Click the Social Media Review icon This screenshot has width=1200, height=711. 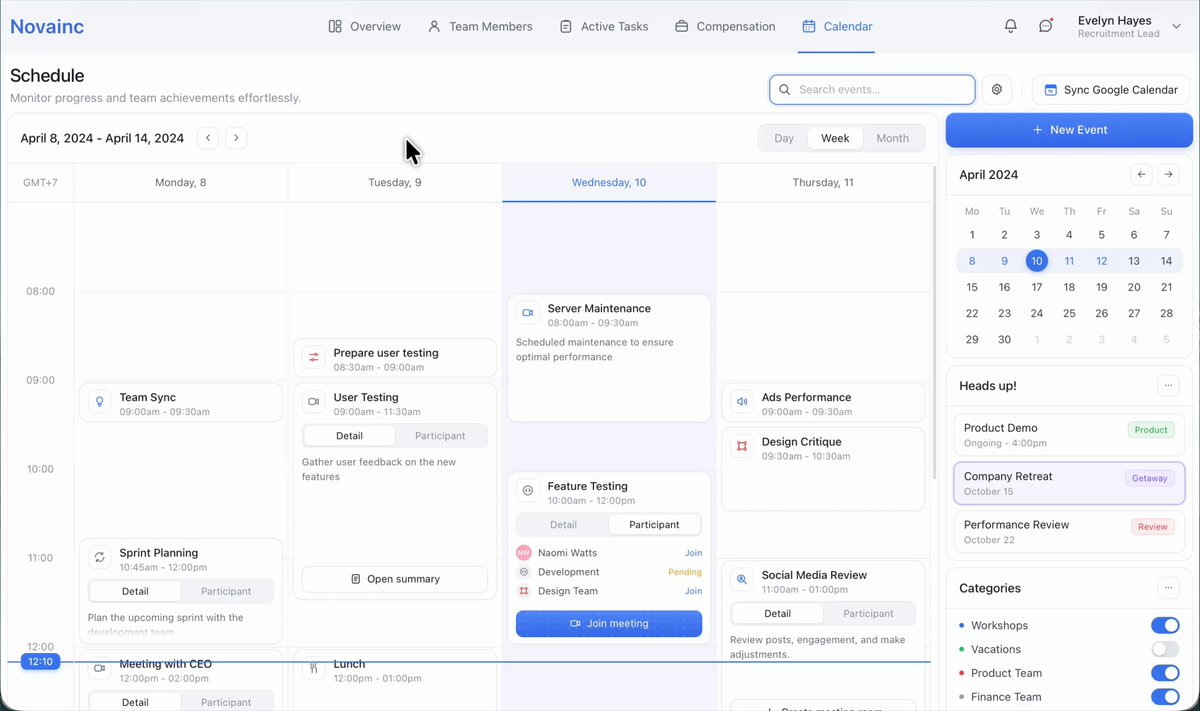pos(742,579)
